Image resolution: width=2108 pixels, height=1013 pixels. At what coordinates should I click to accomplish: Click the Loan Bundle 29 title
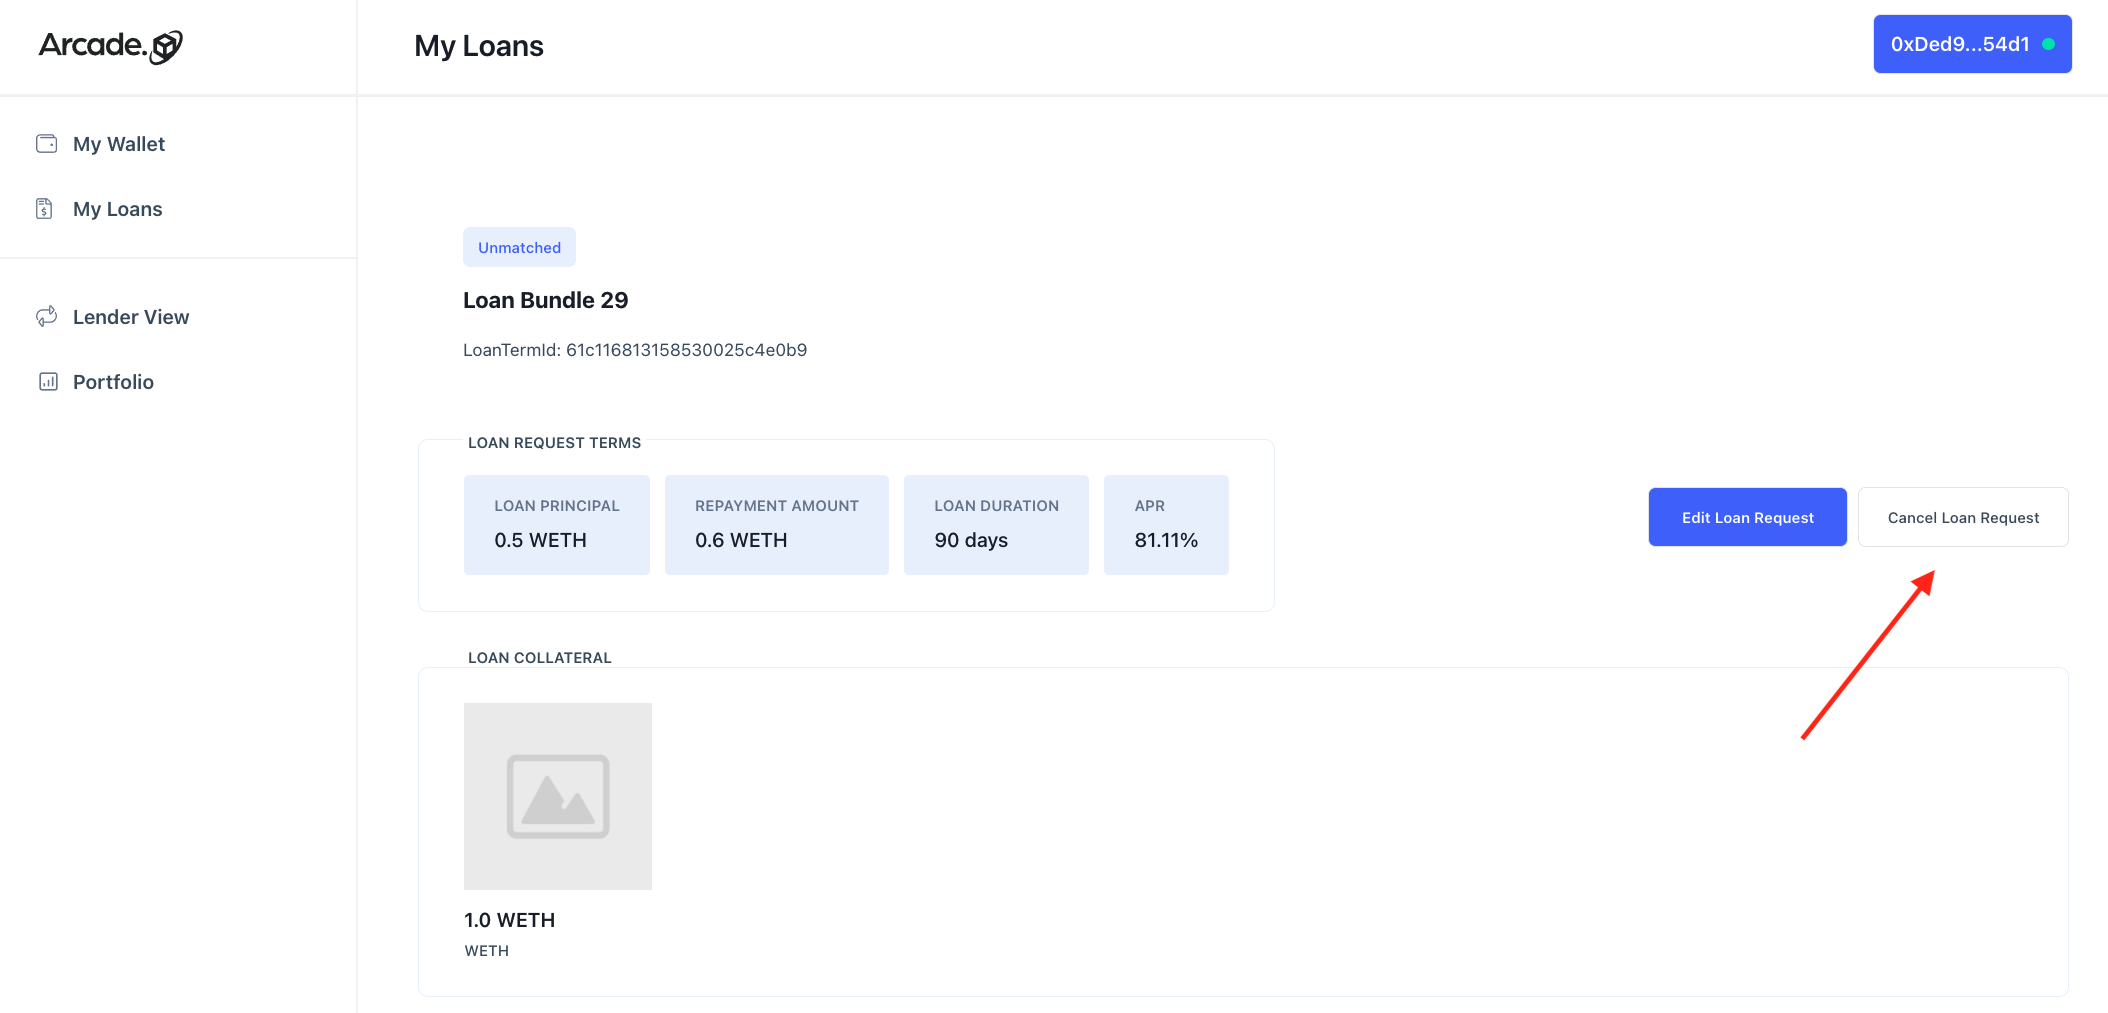(x=545, y=300)
